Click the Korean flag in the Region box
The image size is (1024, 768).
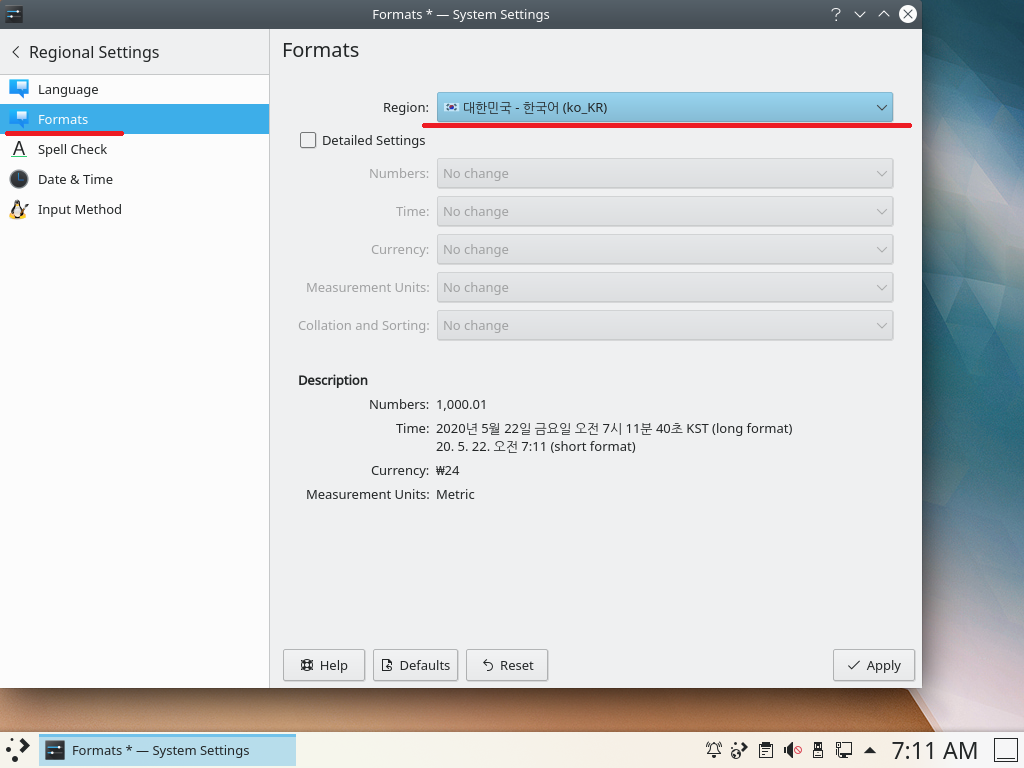pos(451,107)
